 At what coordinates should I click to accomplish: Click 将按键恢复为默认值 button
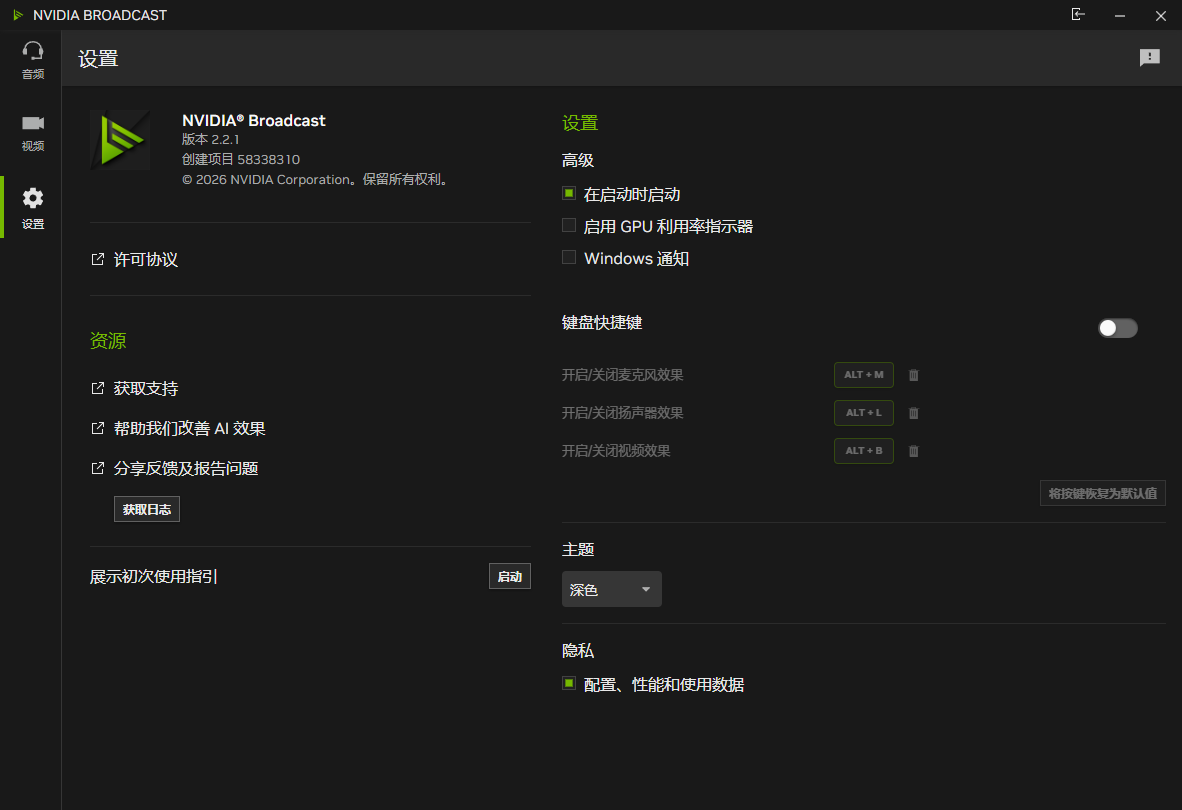(x=1103, y=494)
